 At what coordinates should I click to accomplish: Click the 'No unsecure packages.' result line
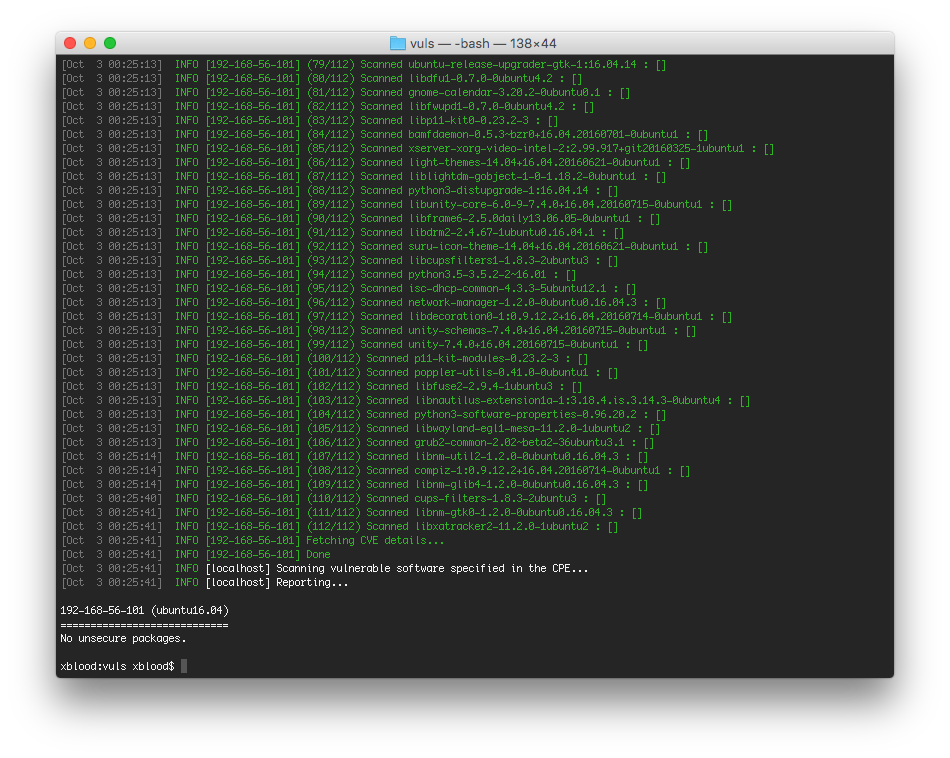click(124, 639)
